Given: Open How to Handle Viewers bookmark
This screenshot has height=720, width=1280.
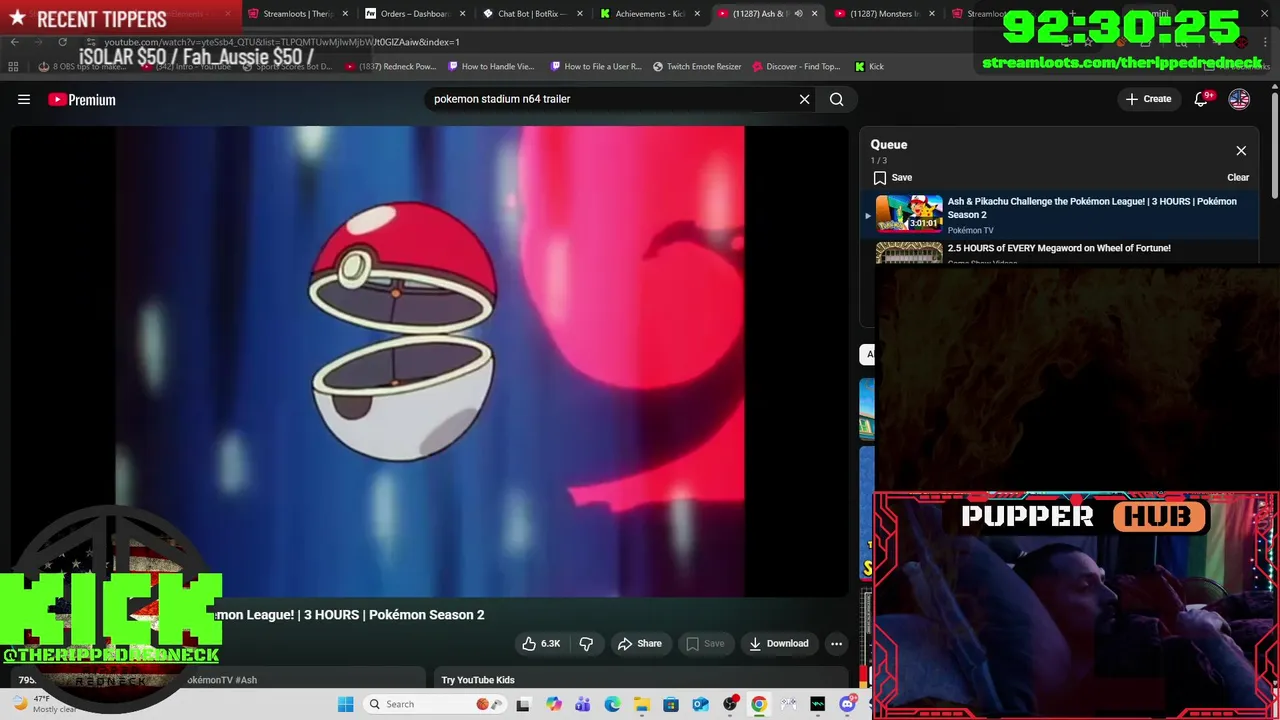Looking at the screenshot, I should pyautogui.click(x=491, y=66).
